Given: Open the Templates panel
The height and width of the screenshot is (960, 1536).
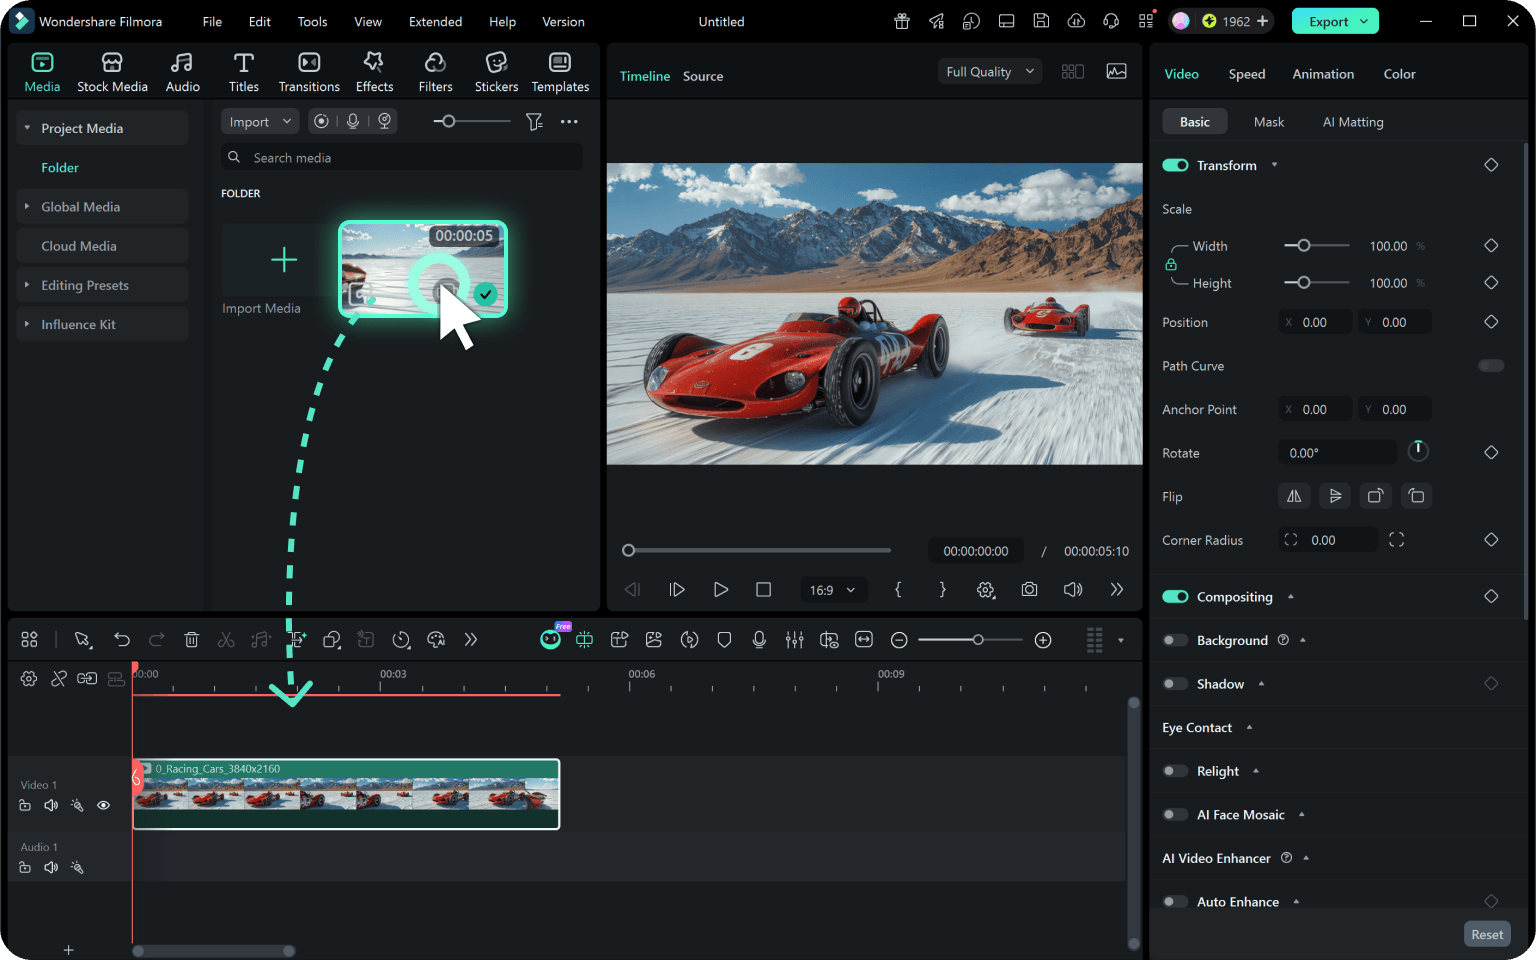Looking at the screenshot, I should pos(560,73).
